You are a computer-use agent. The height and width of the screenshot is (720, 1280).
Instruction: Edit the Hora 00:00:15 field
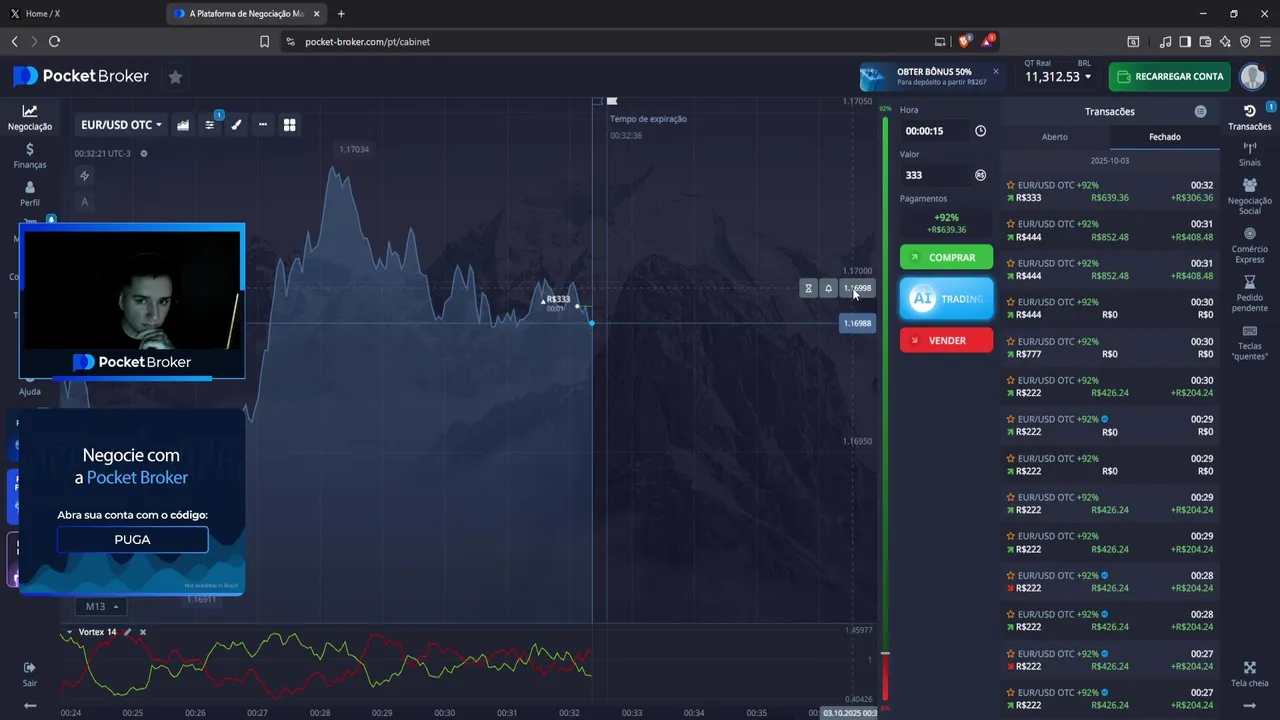pyautogui.click(x=936, y=131)
